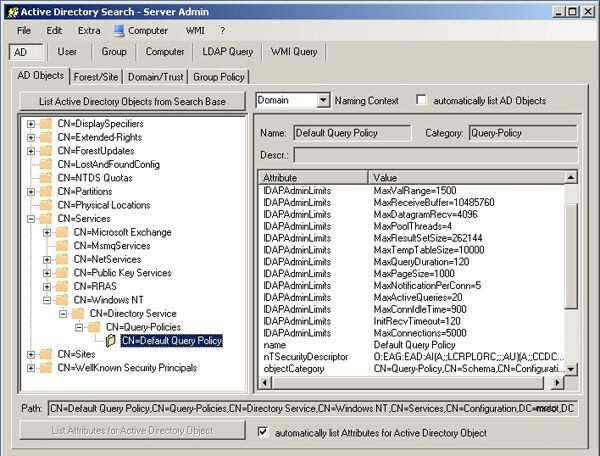Click the CN=Sites folder icon
This screenshot has height=456, width=600.
coord(47,354)
